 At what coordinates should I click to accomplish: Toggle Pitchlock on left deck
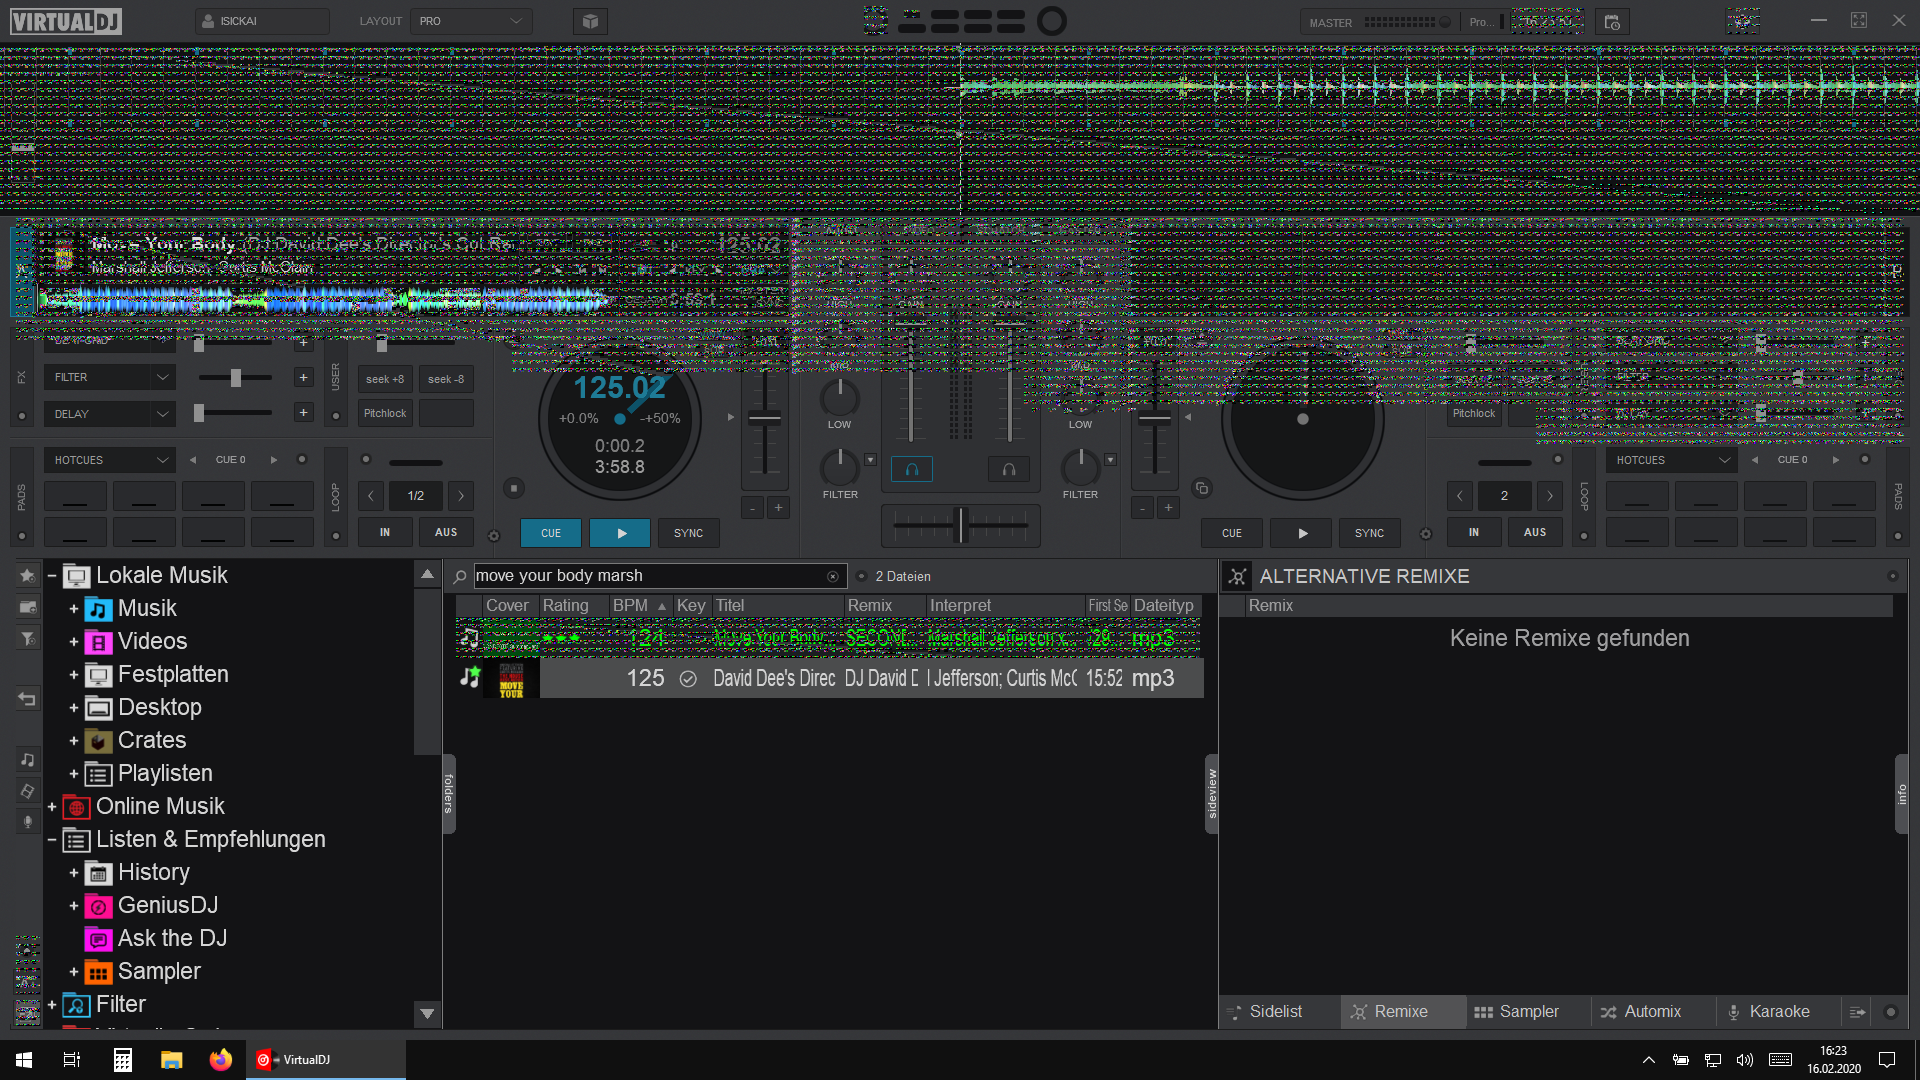pyautogui.click(x=385, y=414)
